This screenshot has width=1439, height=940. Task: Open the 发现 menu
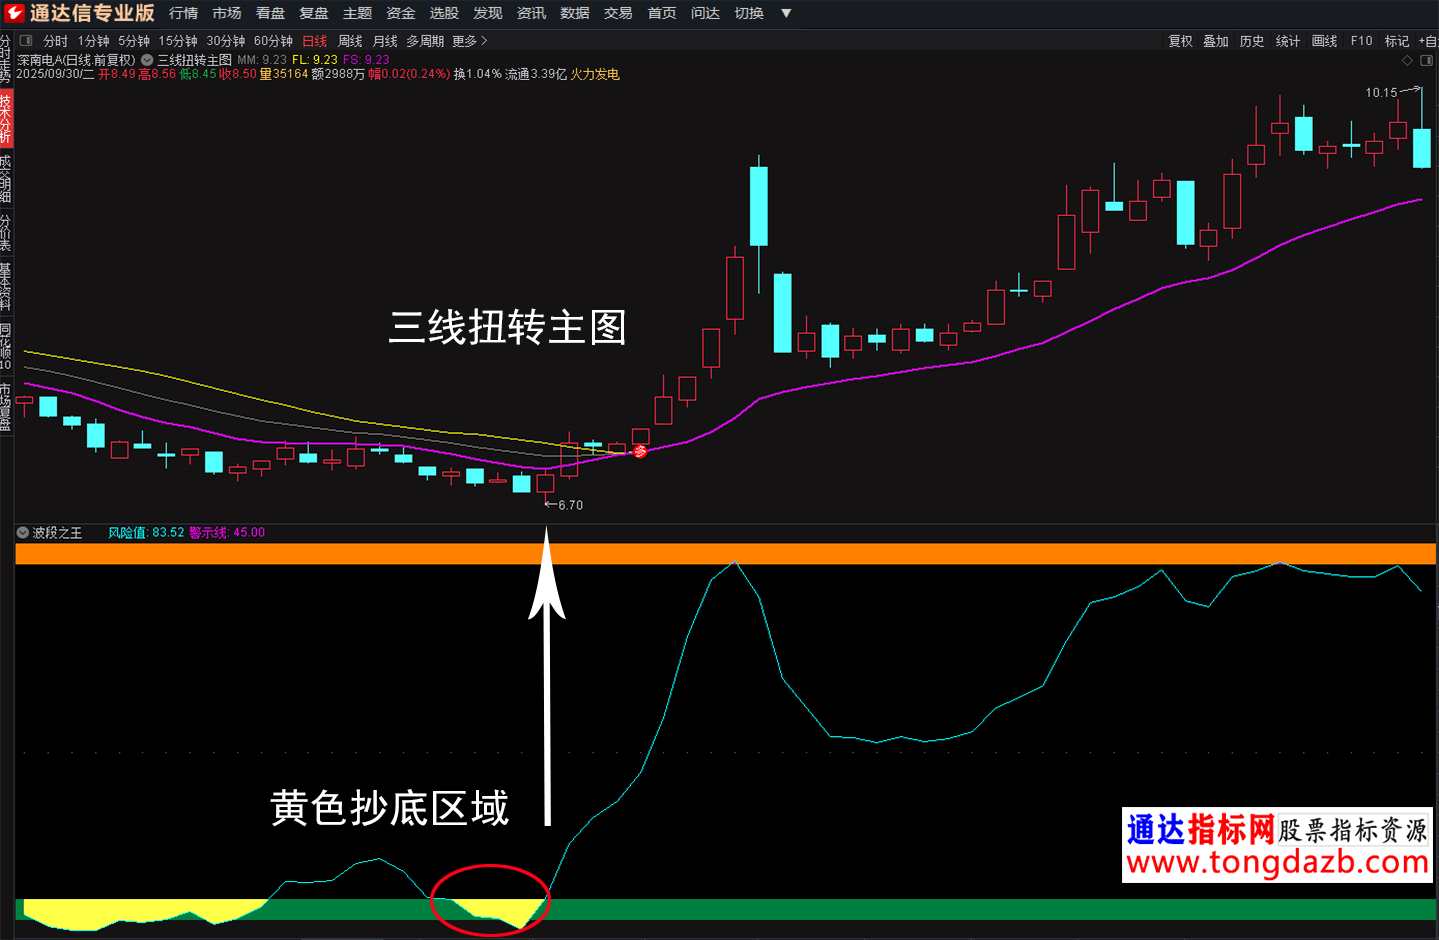(x=488, y=13)
